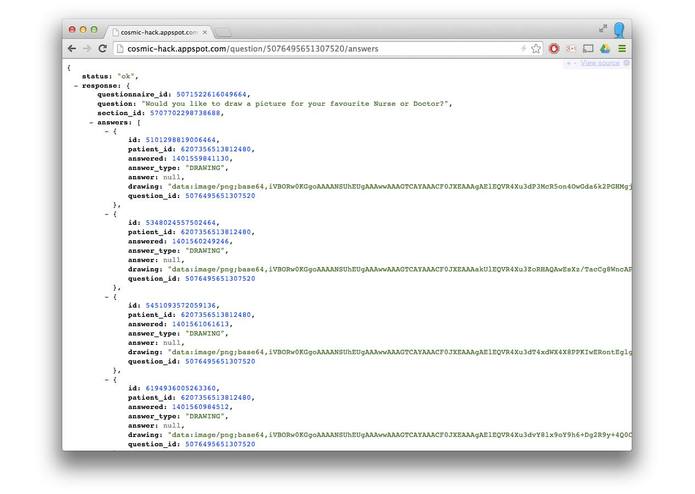Image resolution: width=695 pixels, height=494 pixels.
Task: Click the answered value 1401561061613
Action: click(201, 324)
